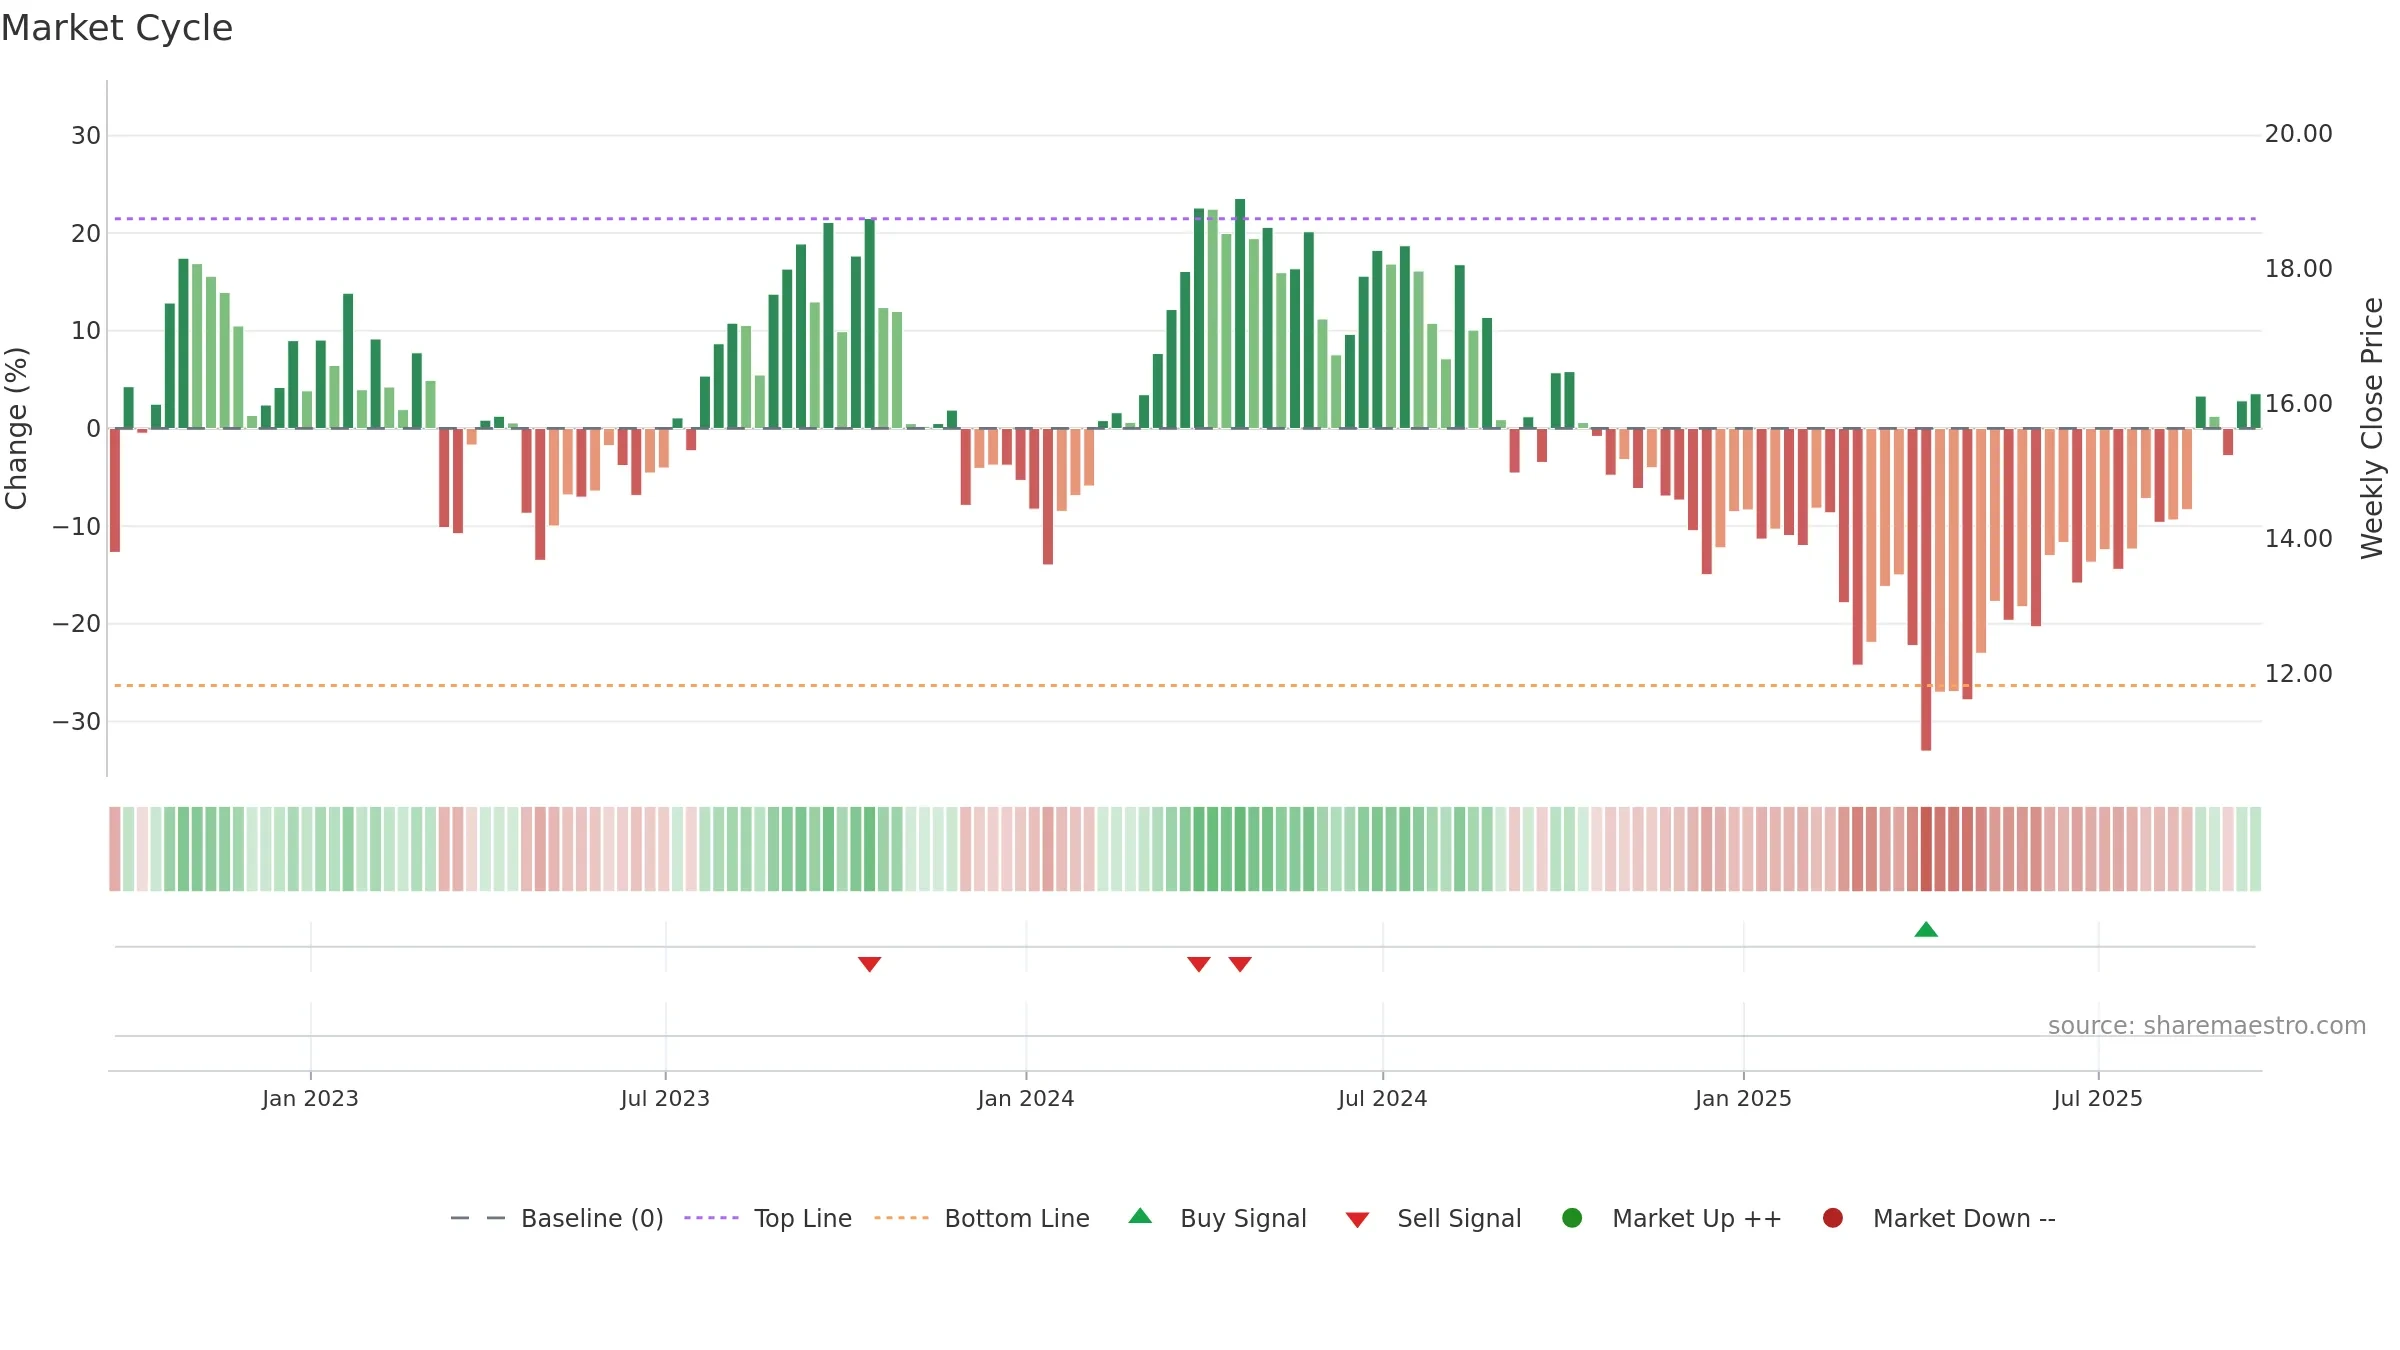
Task: Click the deepest red bar below −30
Action: click(x=1926, y=589)
